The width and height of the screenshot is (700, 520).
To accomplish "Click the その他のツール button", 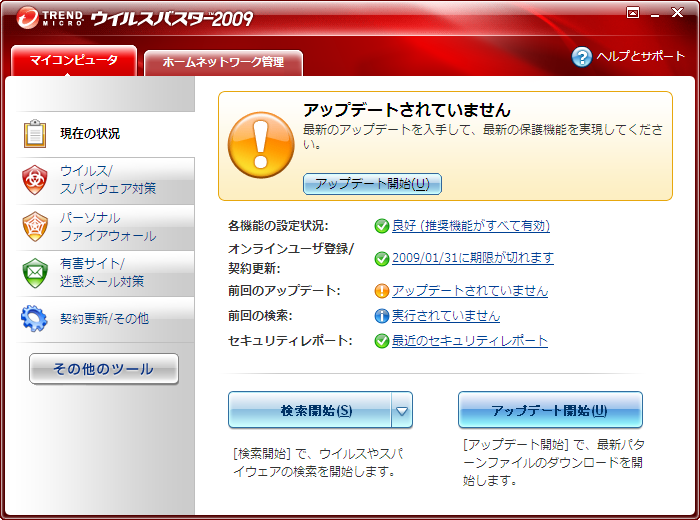I will pos(104,369).
